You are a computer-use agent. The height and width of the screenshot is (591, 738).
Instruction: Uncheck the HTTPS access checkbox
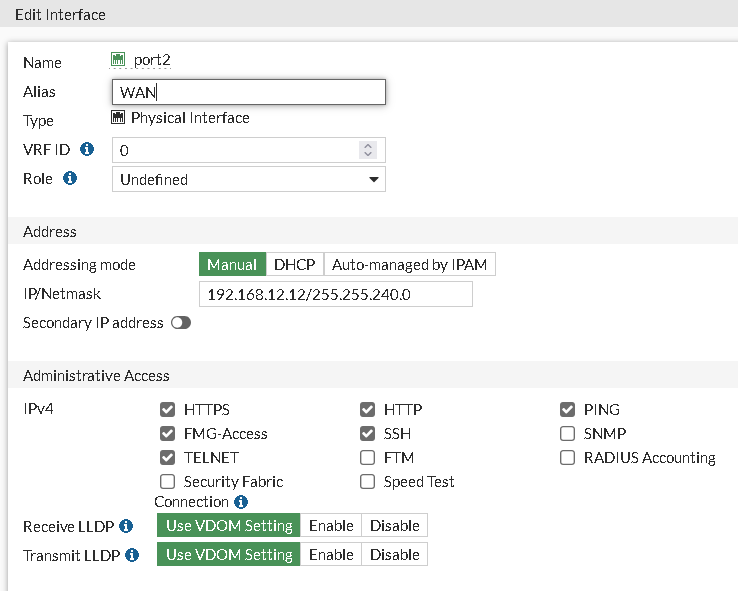coord(168,410)
